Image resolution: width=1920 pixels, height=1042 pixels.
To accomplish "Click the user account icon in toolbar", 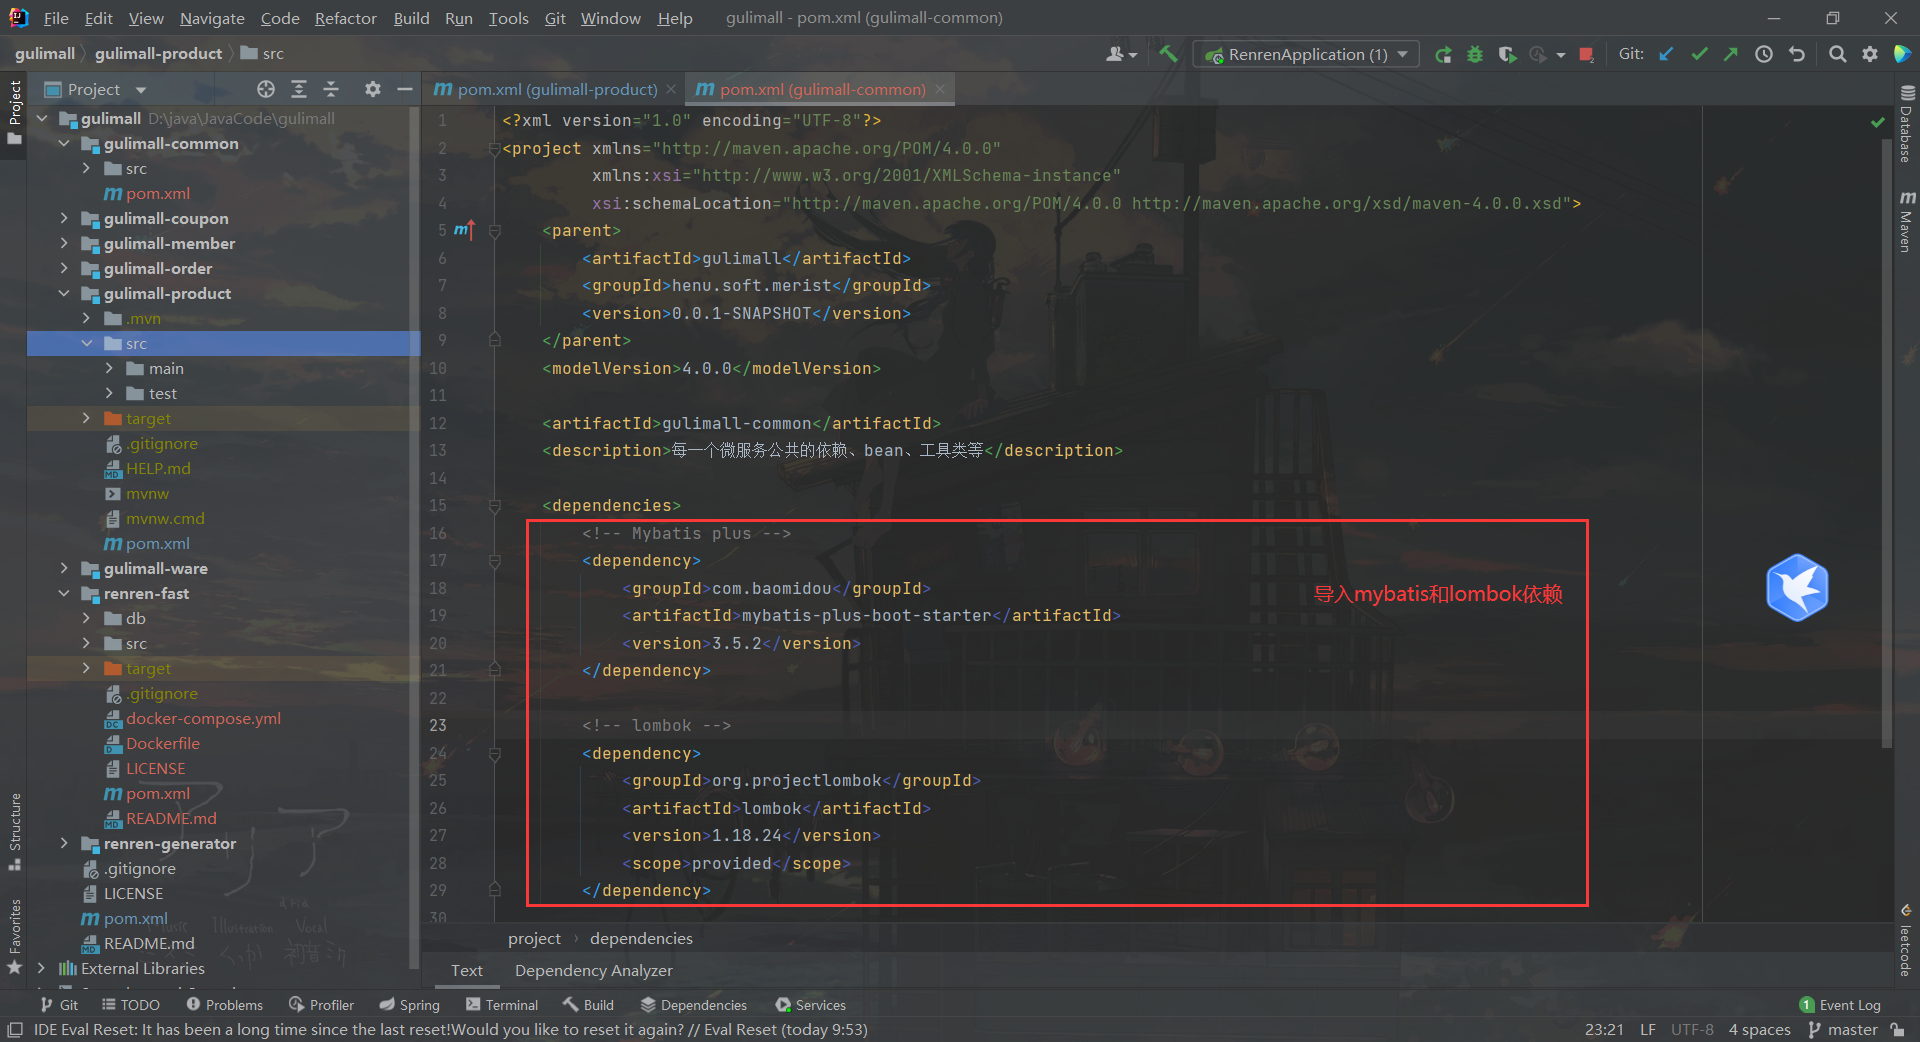I will pos(1121,55).
